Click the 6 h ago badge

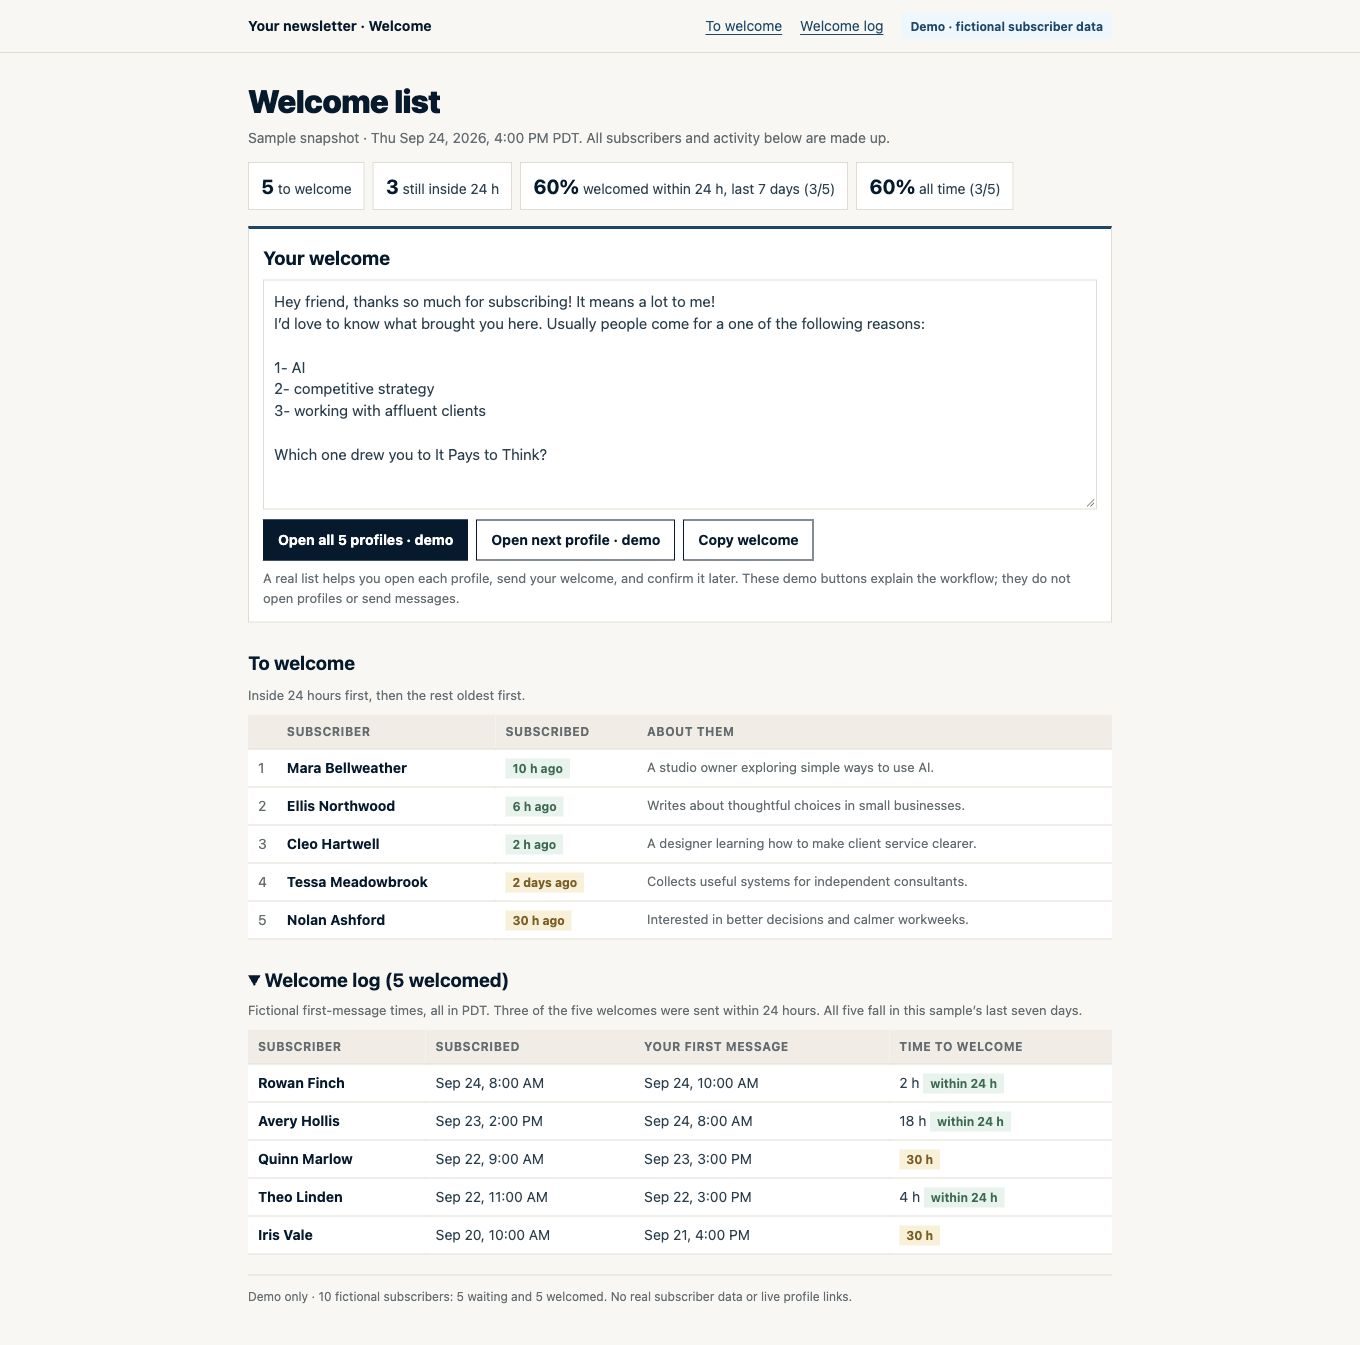tap(534, 807)
